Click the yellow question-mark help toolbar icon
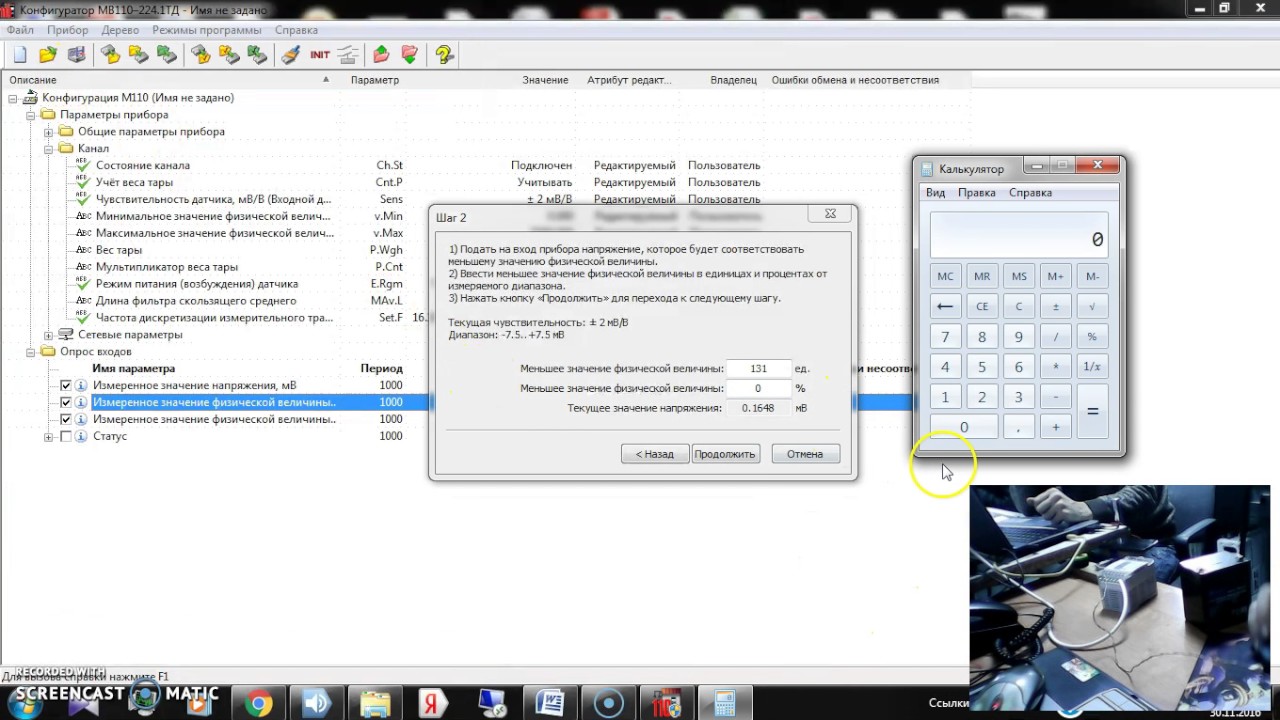Screen dimensions: 1280x720 coord(444,55)
